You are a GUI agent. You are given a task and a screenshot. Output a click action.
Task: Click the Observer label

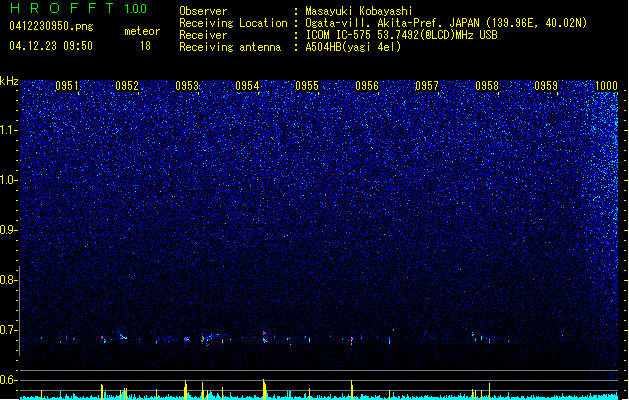(203, 11)
